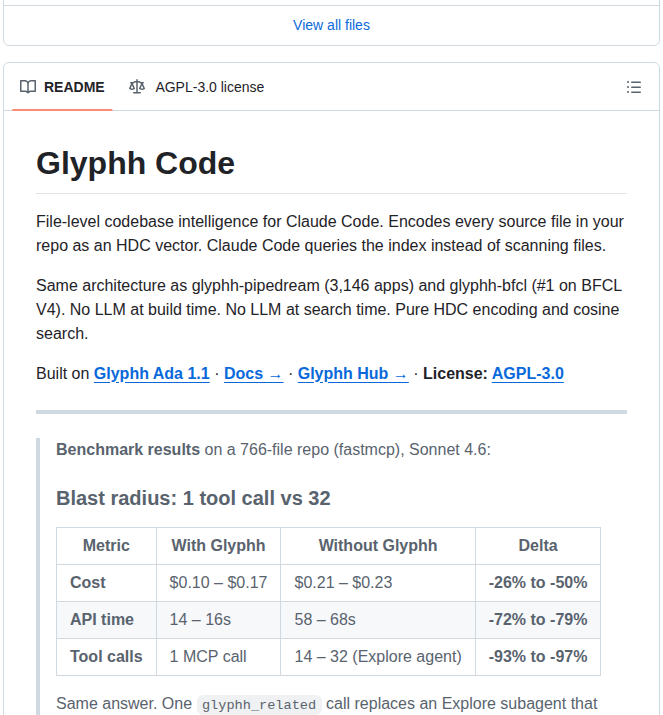Click the 14 – 16s cell
The width and height of the screenshot is (663, 715).
218,620
